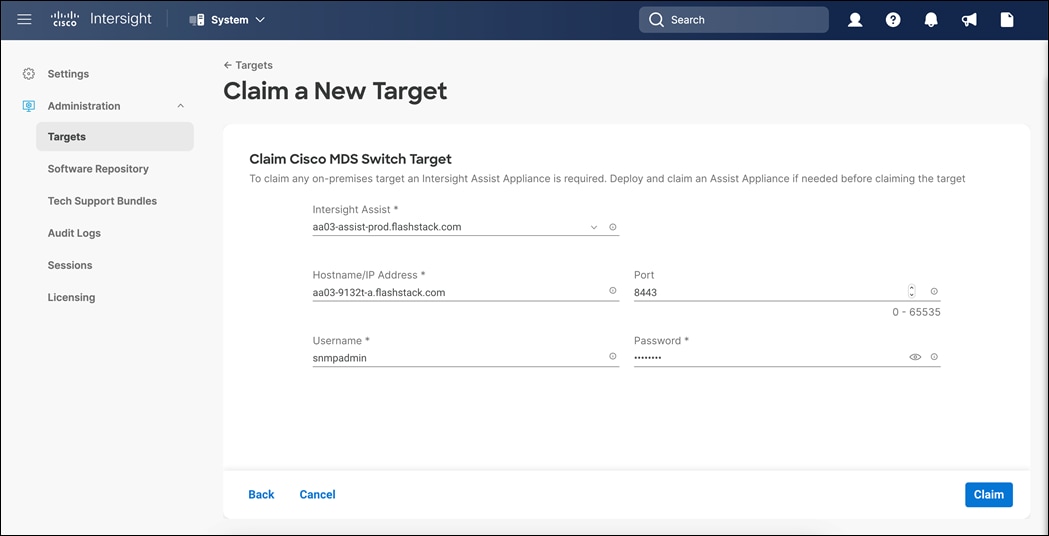Increment the Port number stepper
This screenshot has width=1049, height=536.
pos(911,288)
